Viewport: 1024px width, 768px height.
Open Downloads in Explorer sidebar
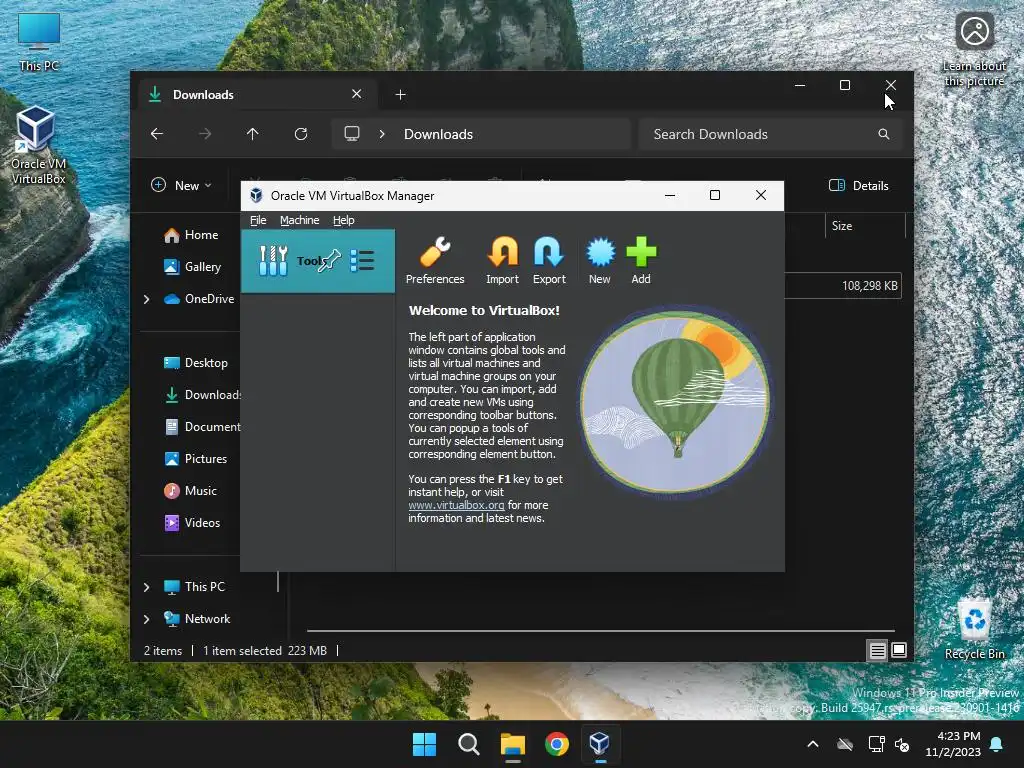point(202,394)
